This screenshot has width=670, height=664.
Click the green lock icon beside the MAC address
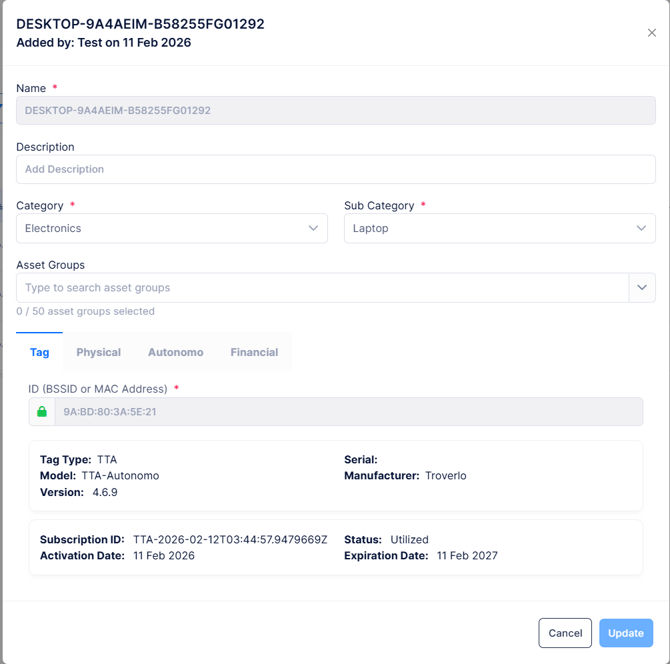[x=41, y=411]
